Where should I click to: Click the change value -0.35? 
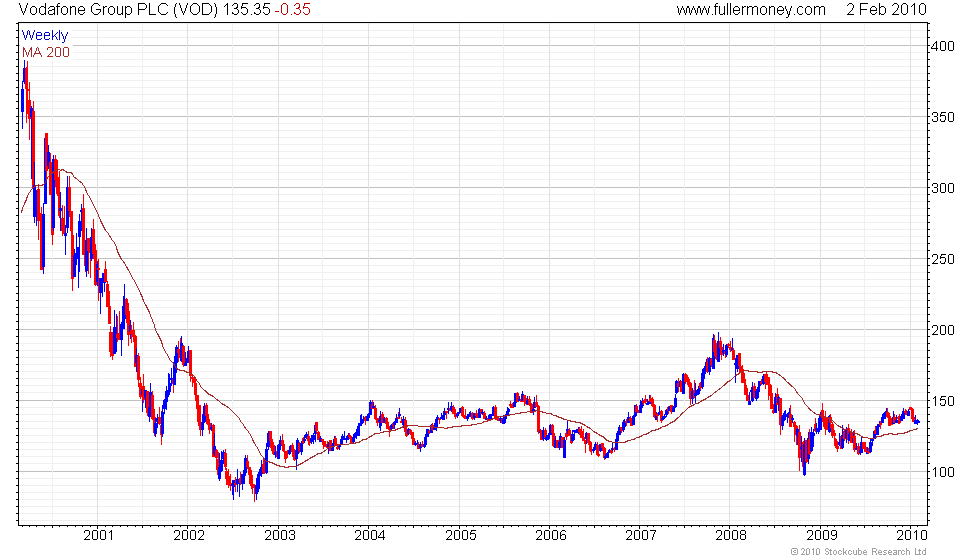(292, 10)
